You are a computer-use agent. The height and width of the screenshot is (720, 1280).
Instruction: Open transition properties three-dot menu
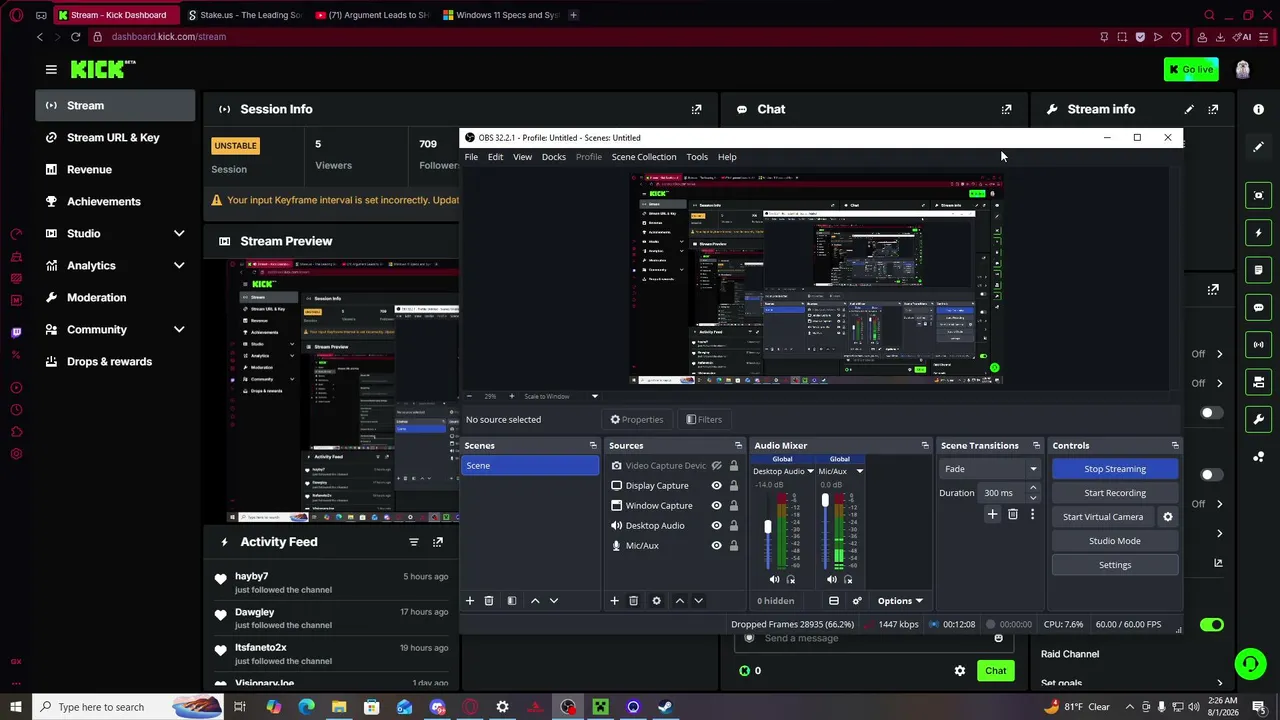(x=1032, y=515)
